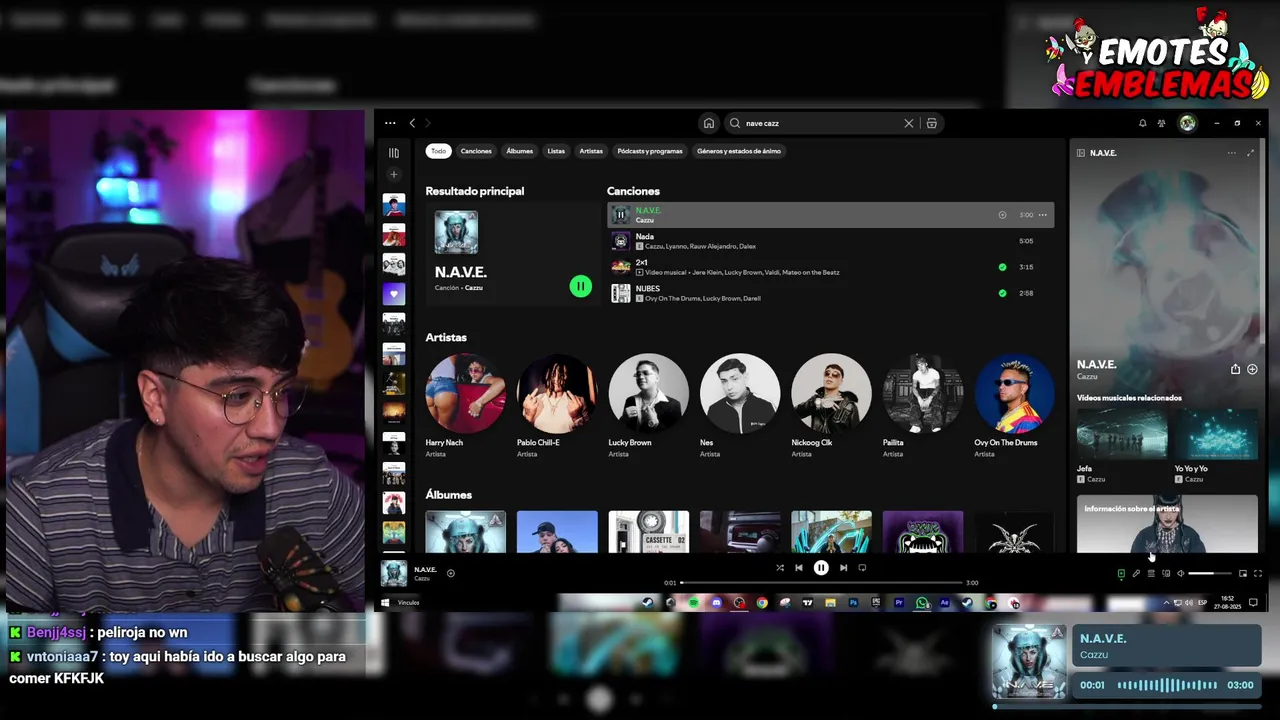
Task: Skip to next track
Action: tap(843, 568)
